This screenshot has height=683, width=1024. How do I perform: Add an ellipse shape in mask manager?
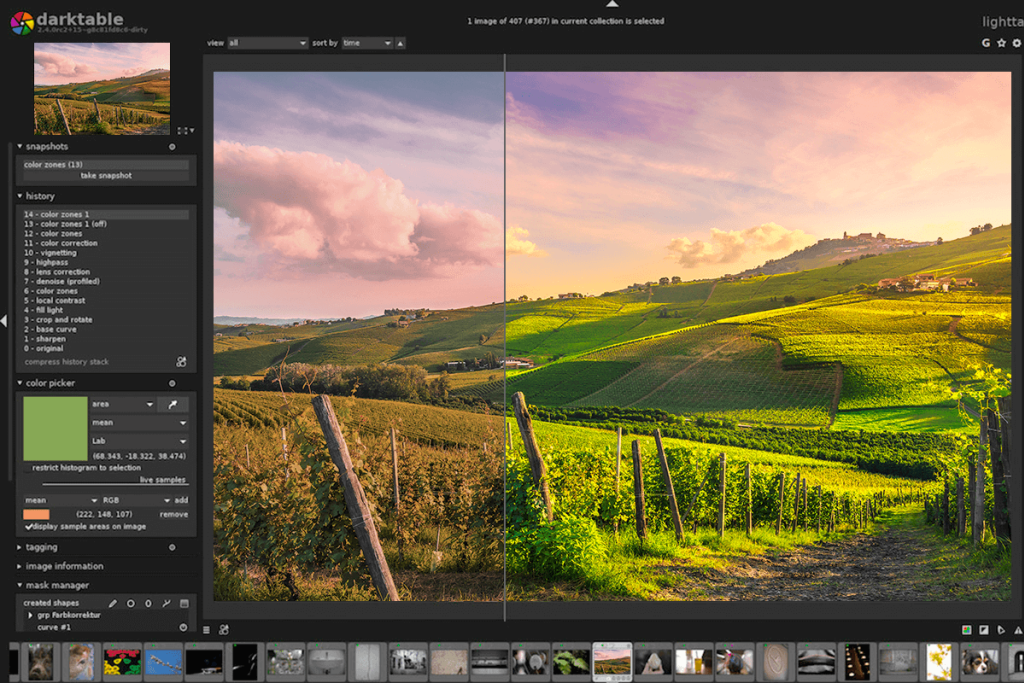(x=148, y=603)
